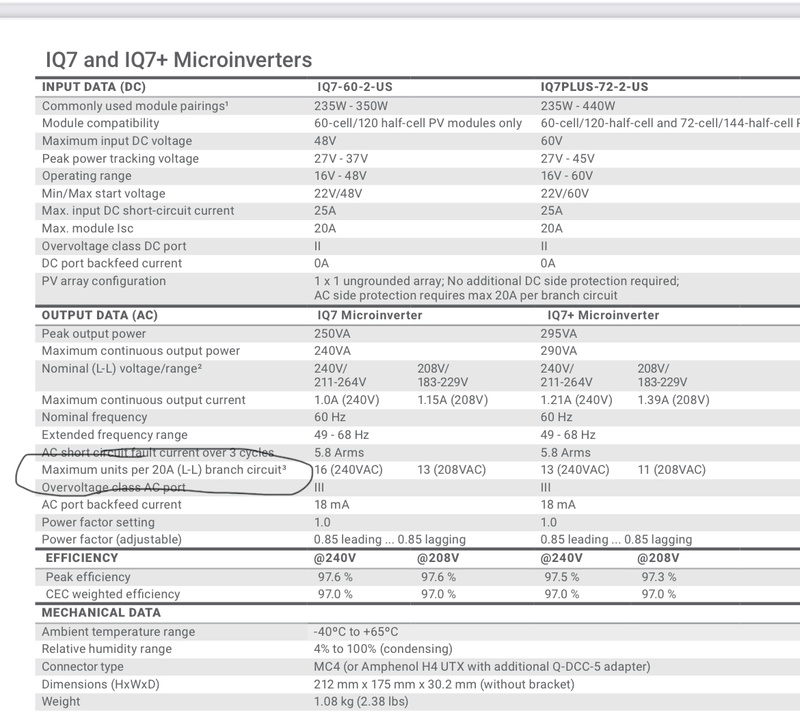Select the 'Peak efficiency' label
This screenshot has height=711, width=800.
(x=88, y=577)
